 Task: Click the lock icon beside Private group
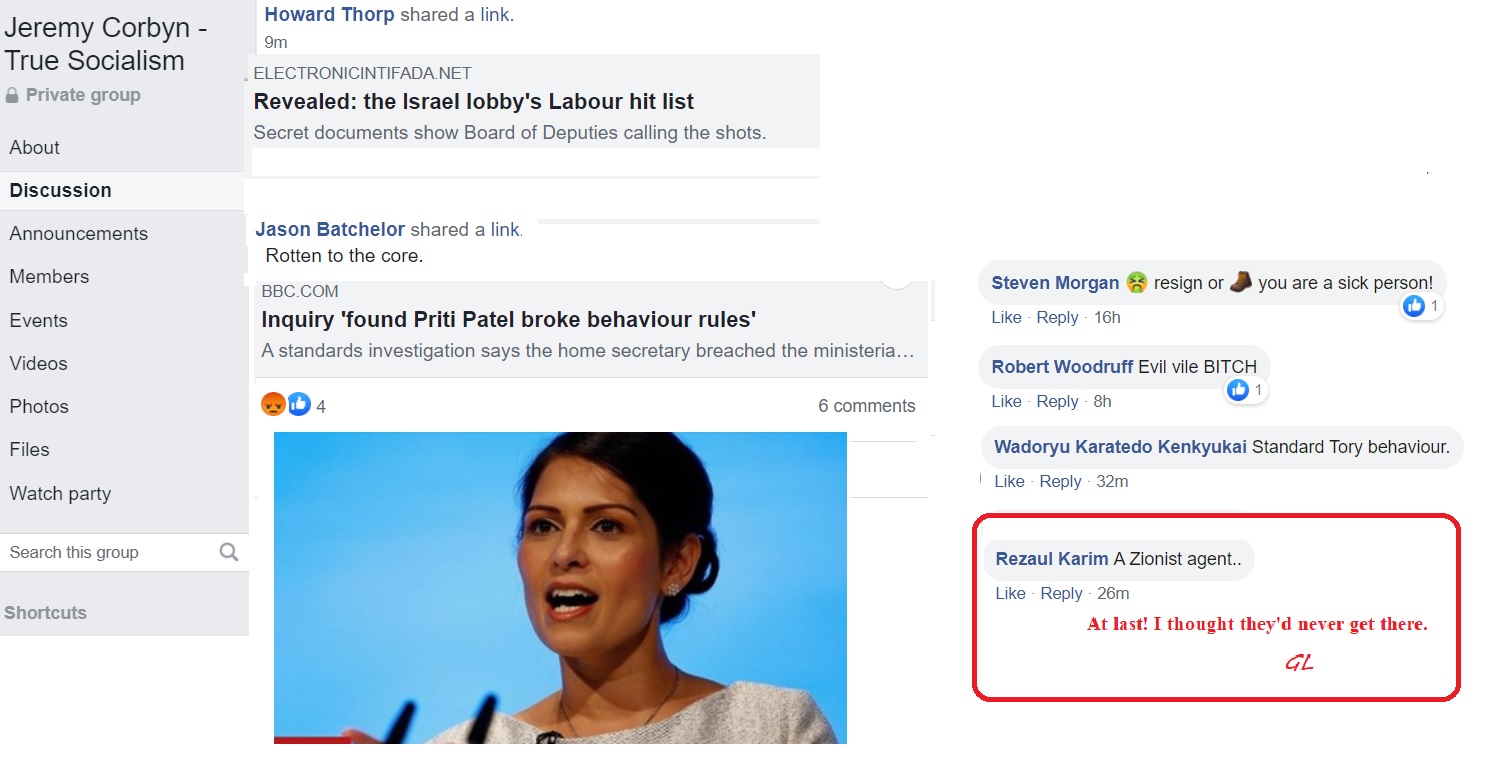[12, 96]
